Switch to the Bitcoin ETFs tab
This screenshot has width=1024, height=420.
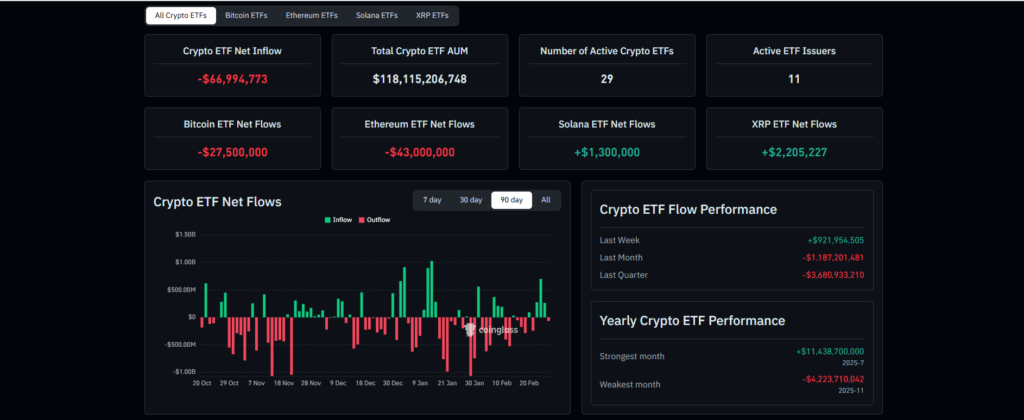(x=246, y=16)
